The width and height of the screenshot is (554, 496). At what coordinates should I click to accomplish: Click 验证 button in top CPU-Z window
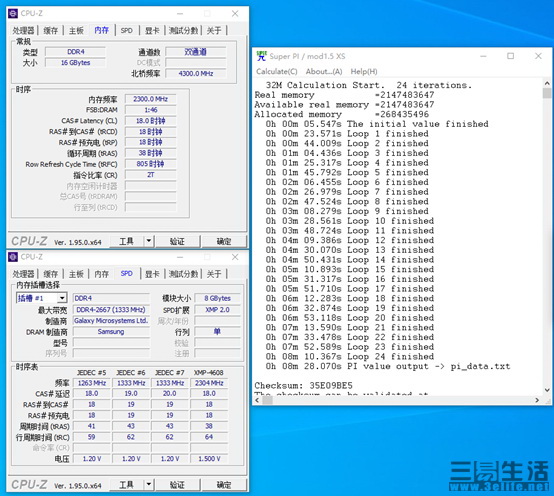pos(177,241)
